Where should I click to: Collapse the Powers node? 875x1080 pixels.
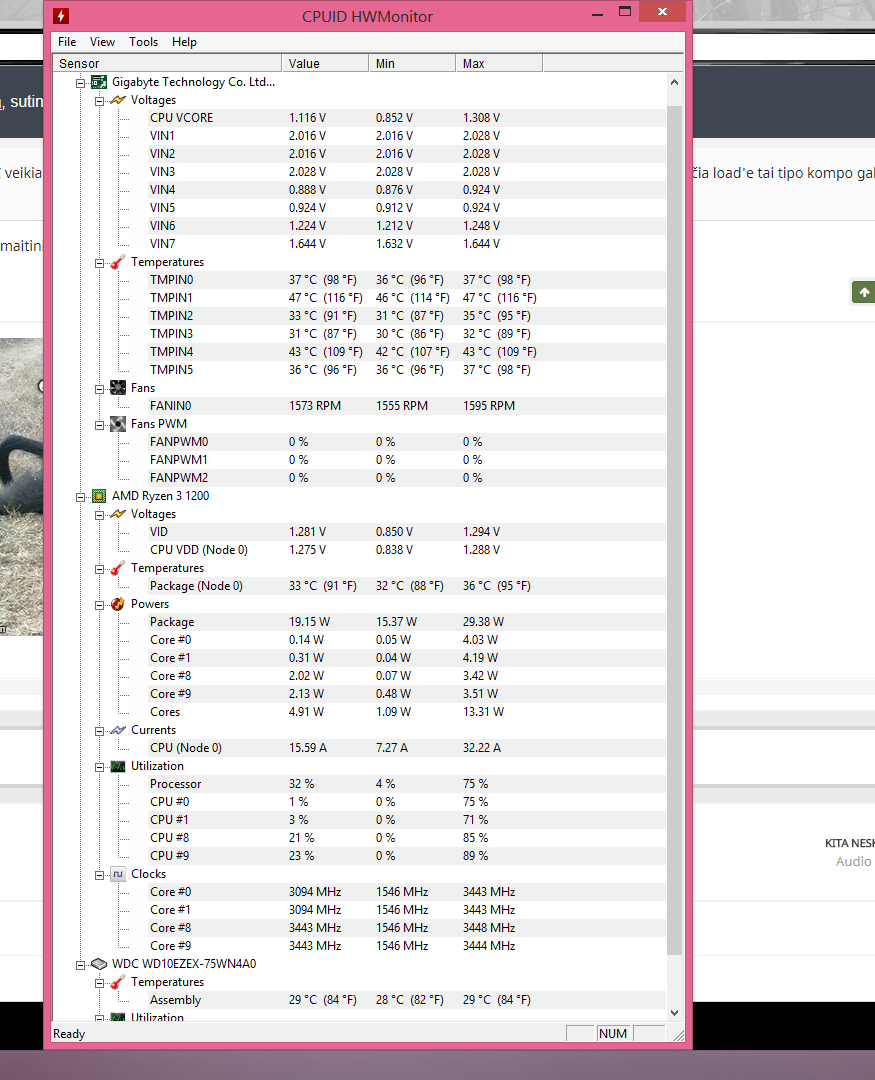tap(99, 605)
